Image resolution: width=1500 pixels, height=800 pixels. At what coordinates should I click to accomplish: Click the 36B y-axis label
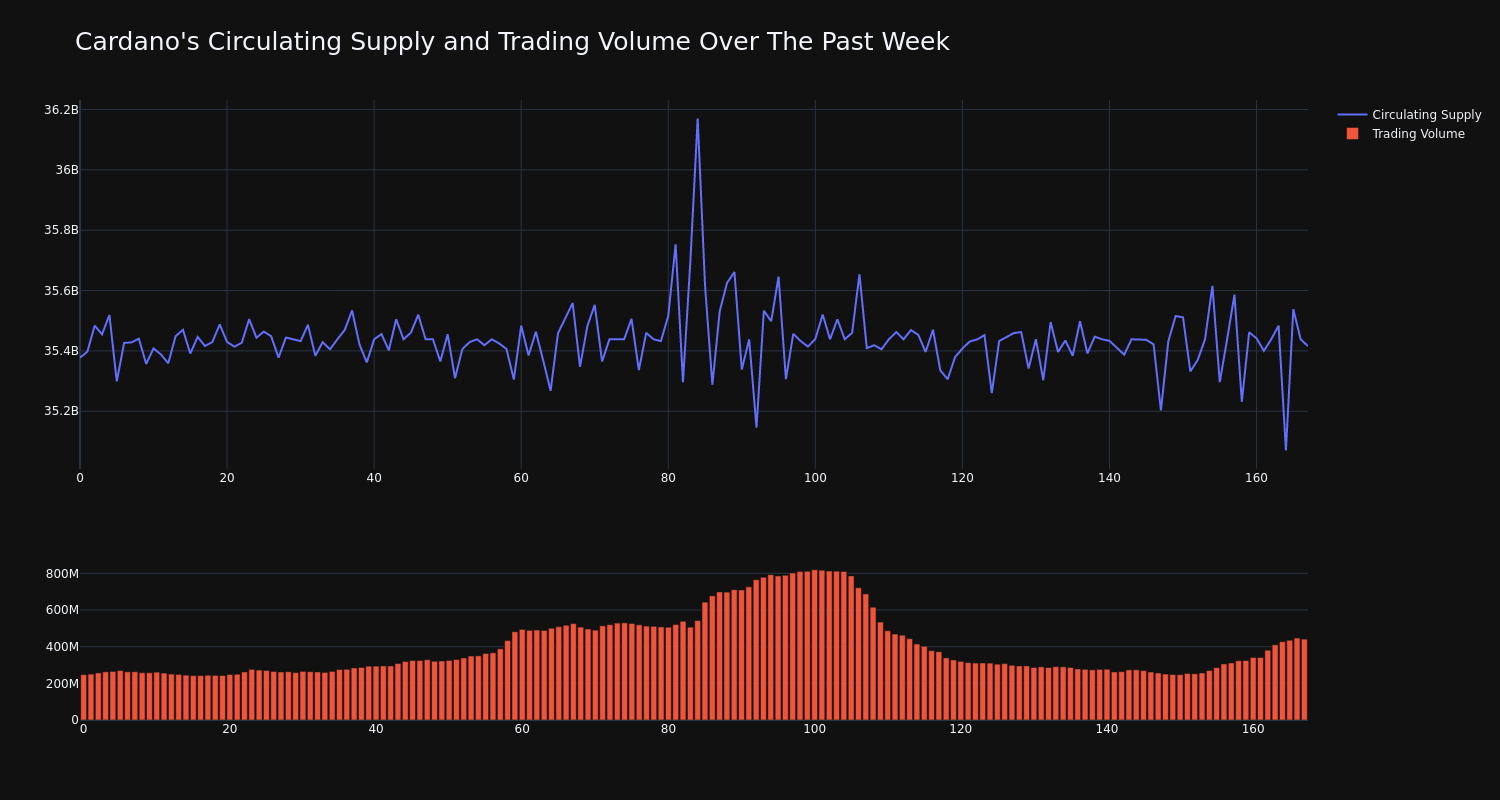coord(67,170)
